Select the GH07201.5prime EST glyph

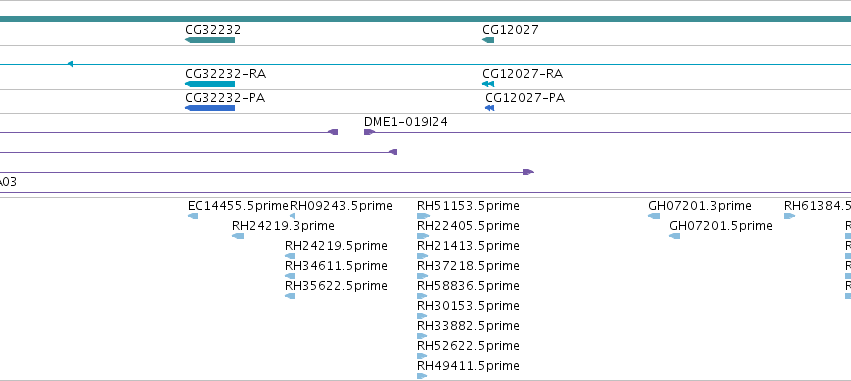(x=675, y=236)
